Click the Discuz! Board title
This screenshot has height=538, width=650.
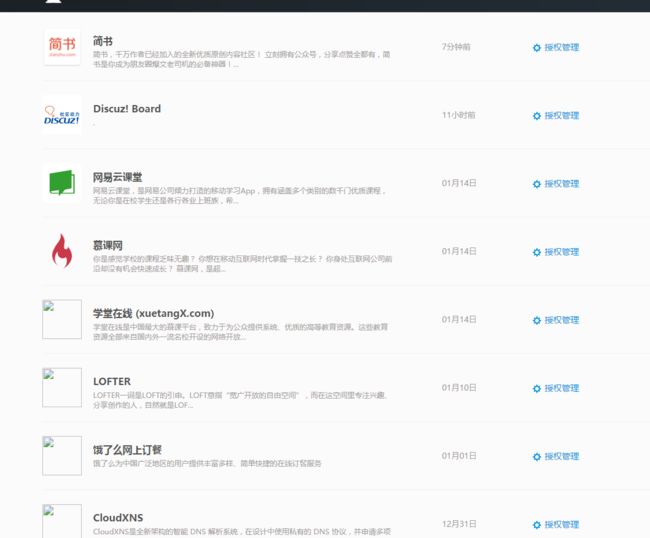(127, 109)
